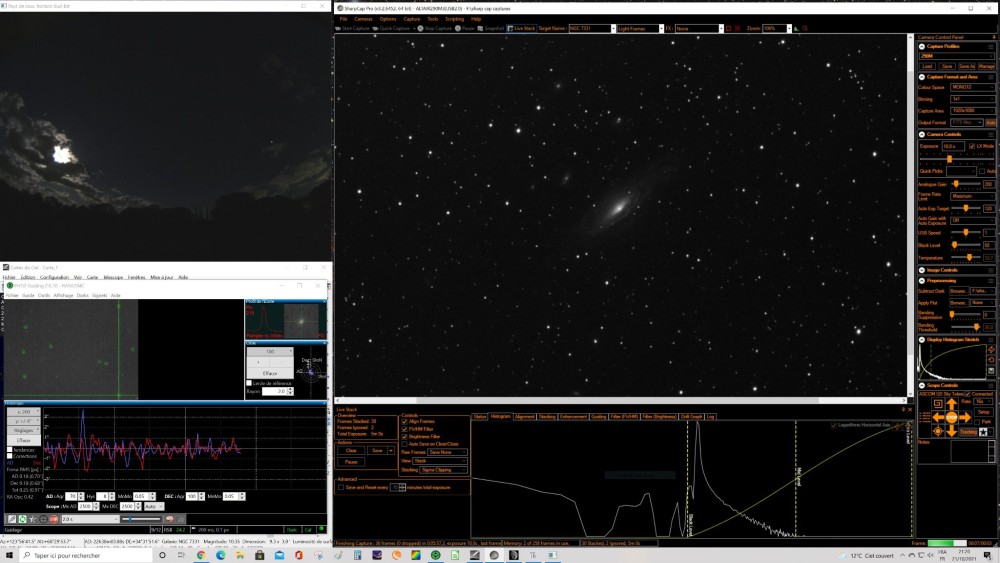Enable Save and Reset every checkbox

point(341,487)
